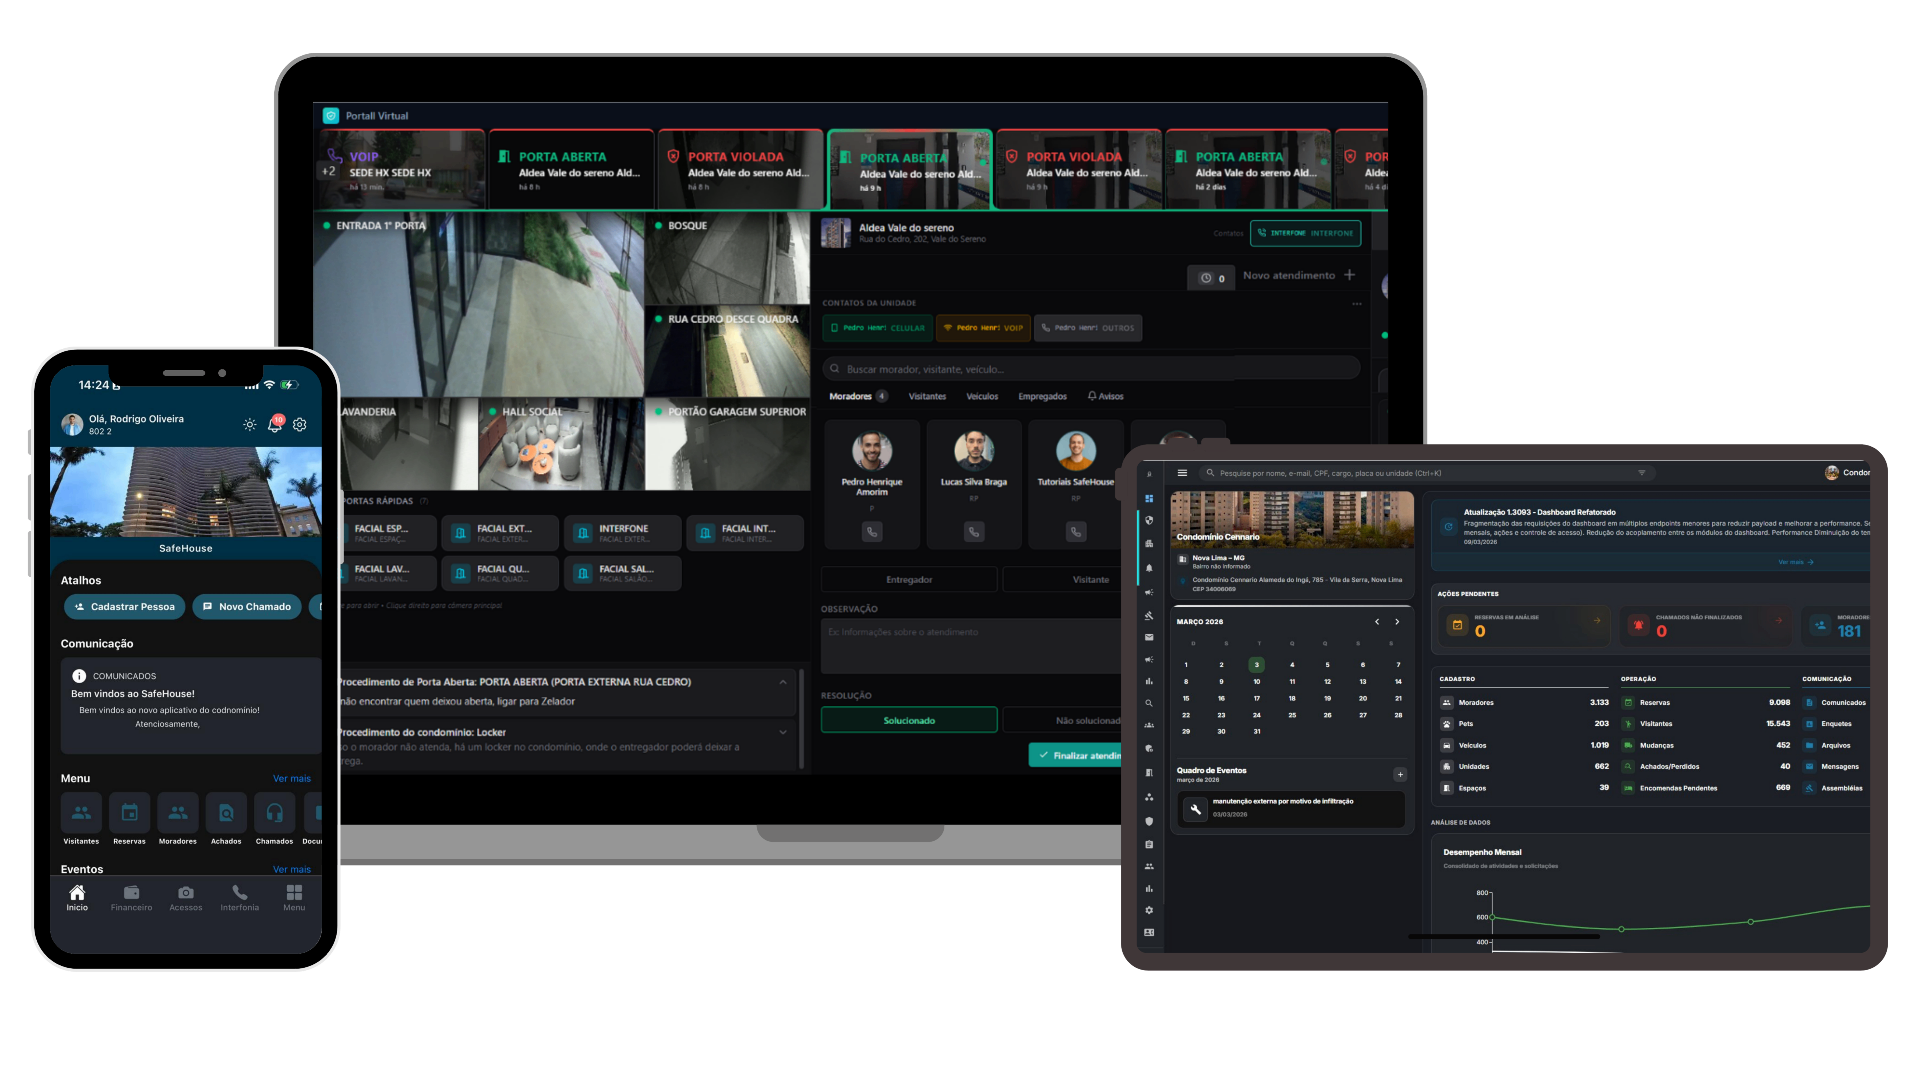This screenshot has width=1920, height=1080.
Task: Trigger FACIAL EXT quick door
Action: click(x=500, y=533)
